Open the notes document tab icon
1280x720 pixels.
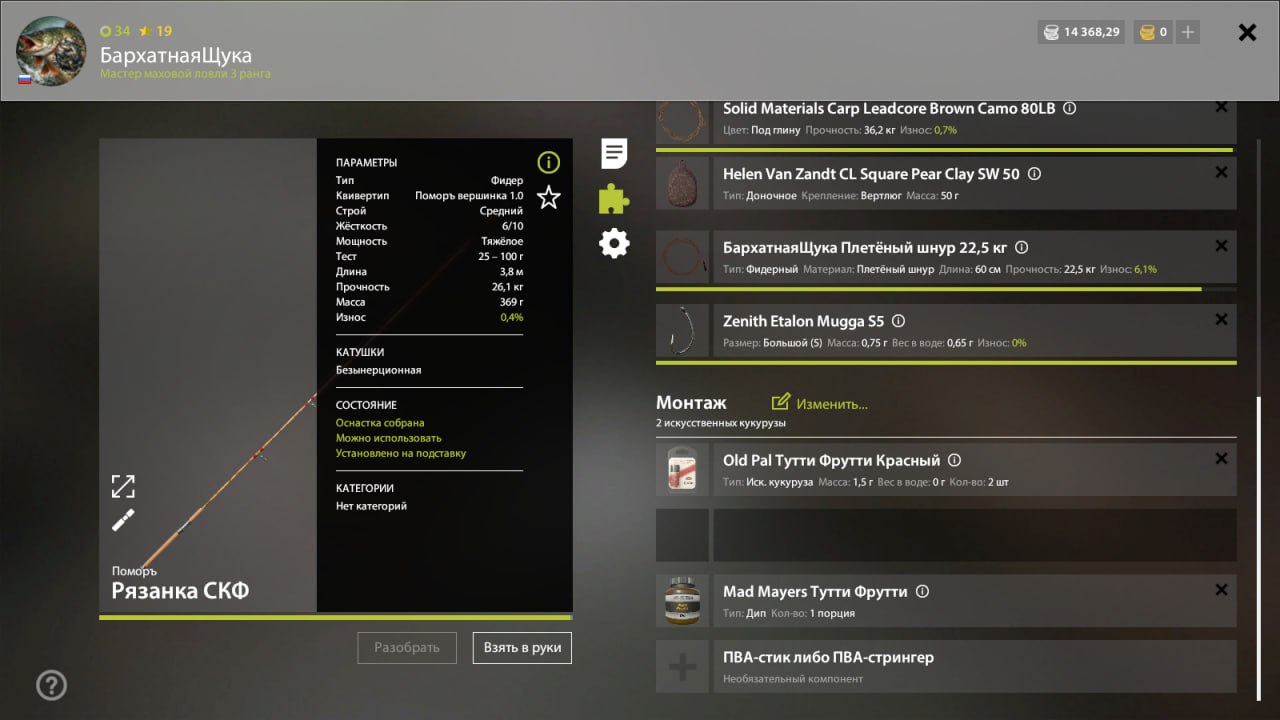[614, 154]
